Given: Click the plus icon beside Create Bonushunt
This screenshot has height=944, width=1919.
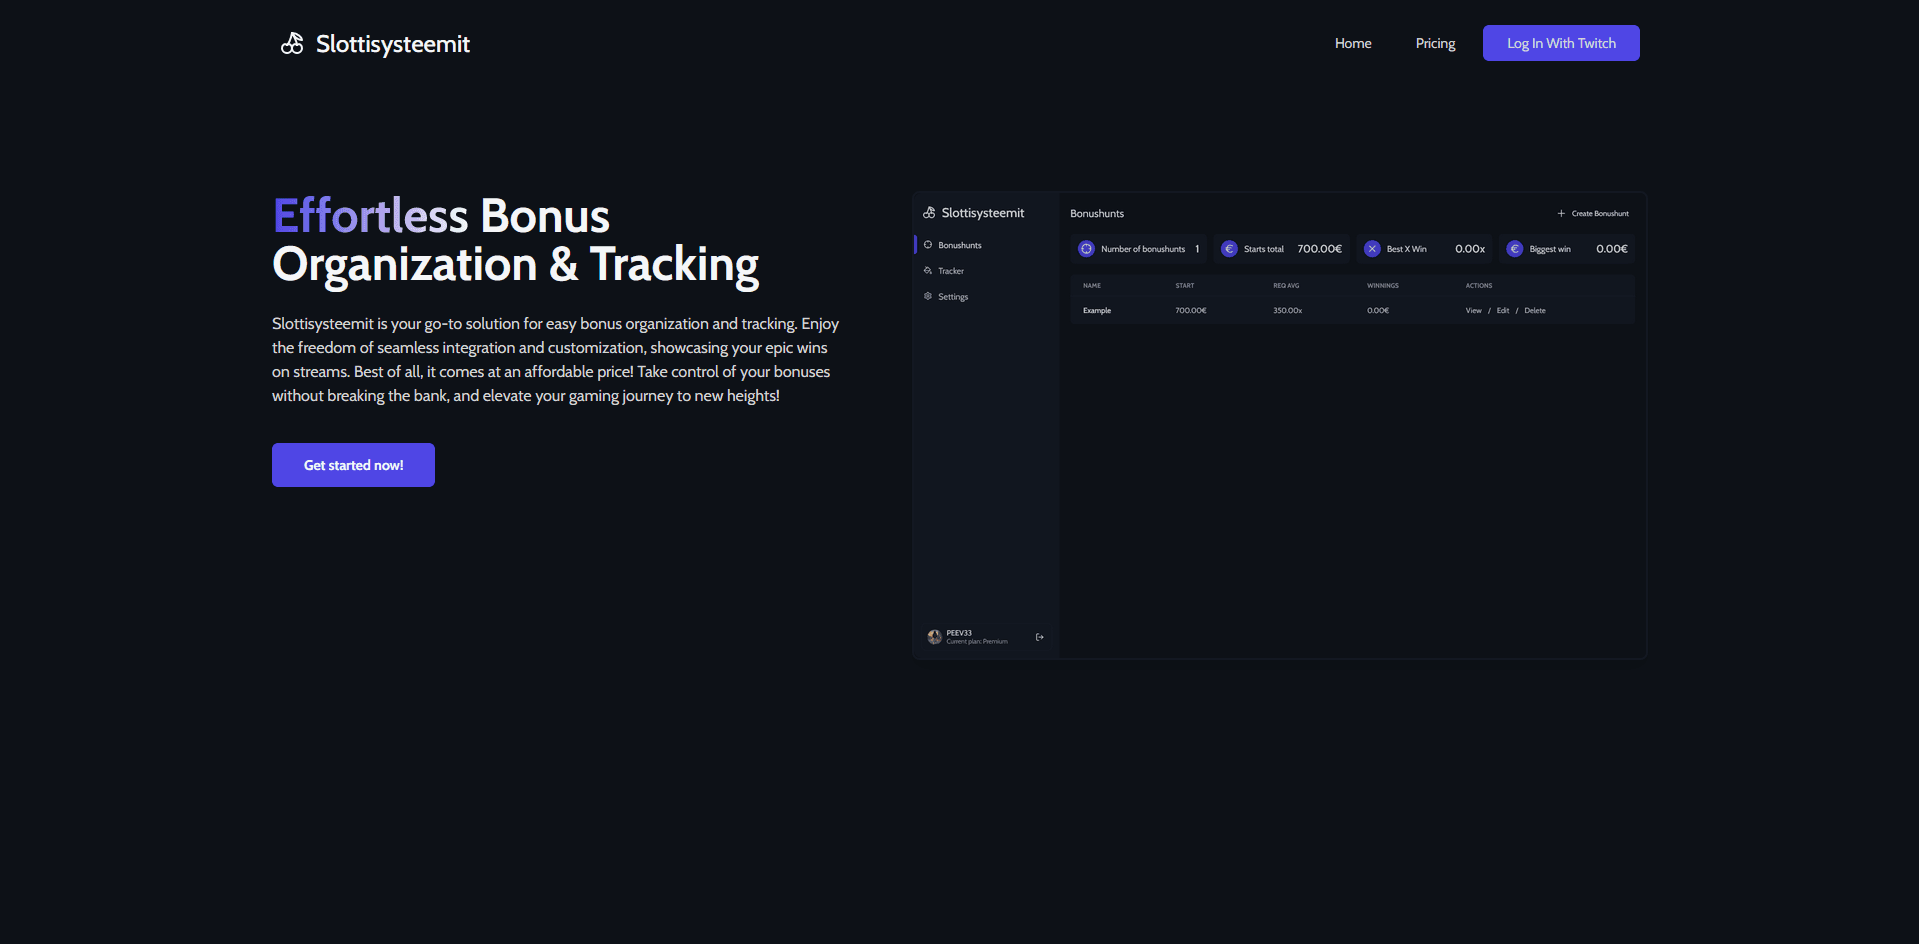Looking at the screenshot, I should coord(1561,213).
